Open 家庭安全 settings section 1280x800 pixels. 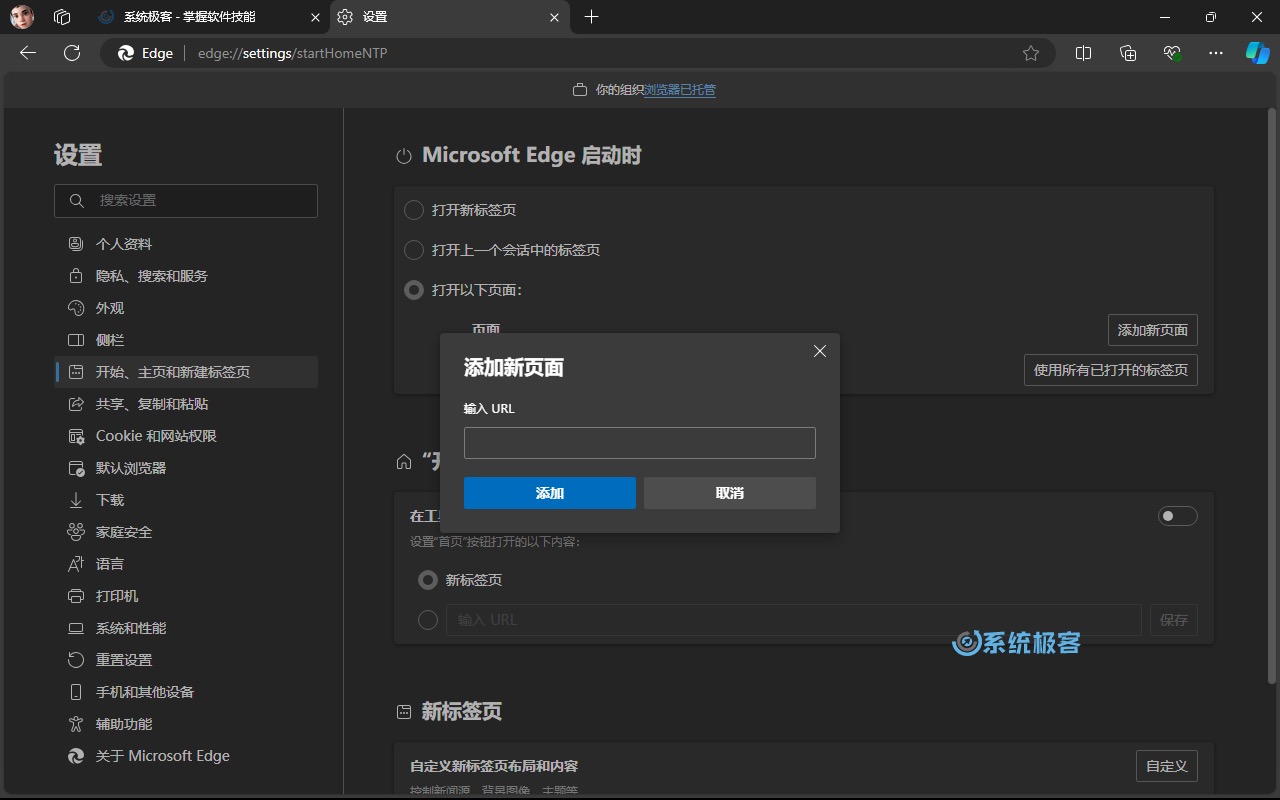pyautogui.click(x=186, y=532)
